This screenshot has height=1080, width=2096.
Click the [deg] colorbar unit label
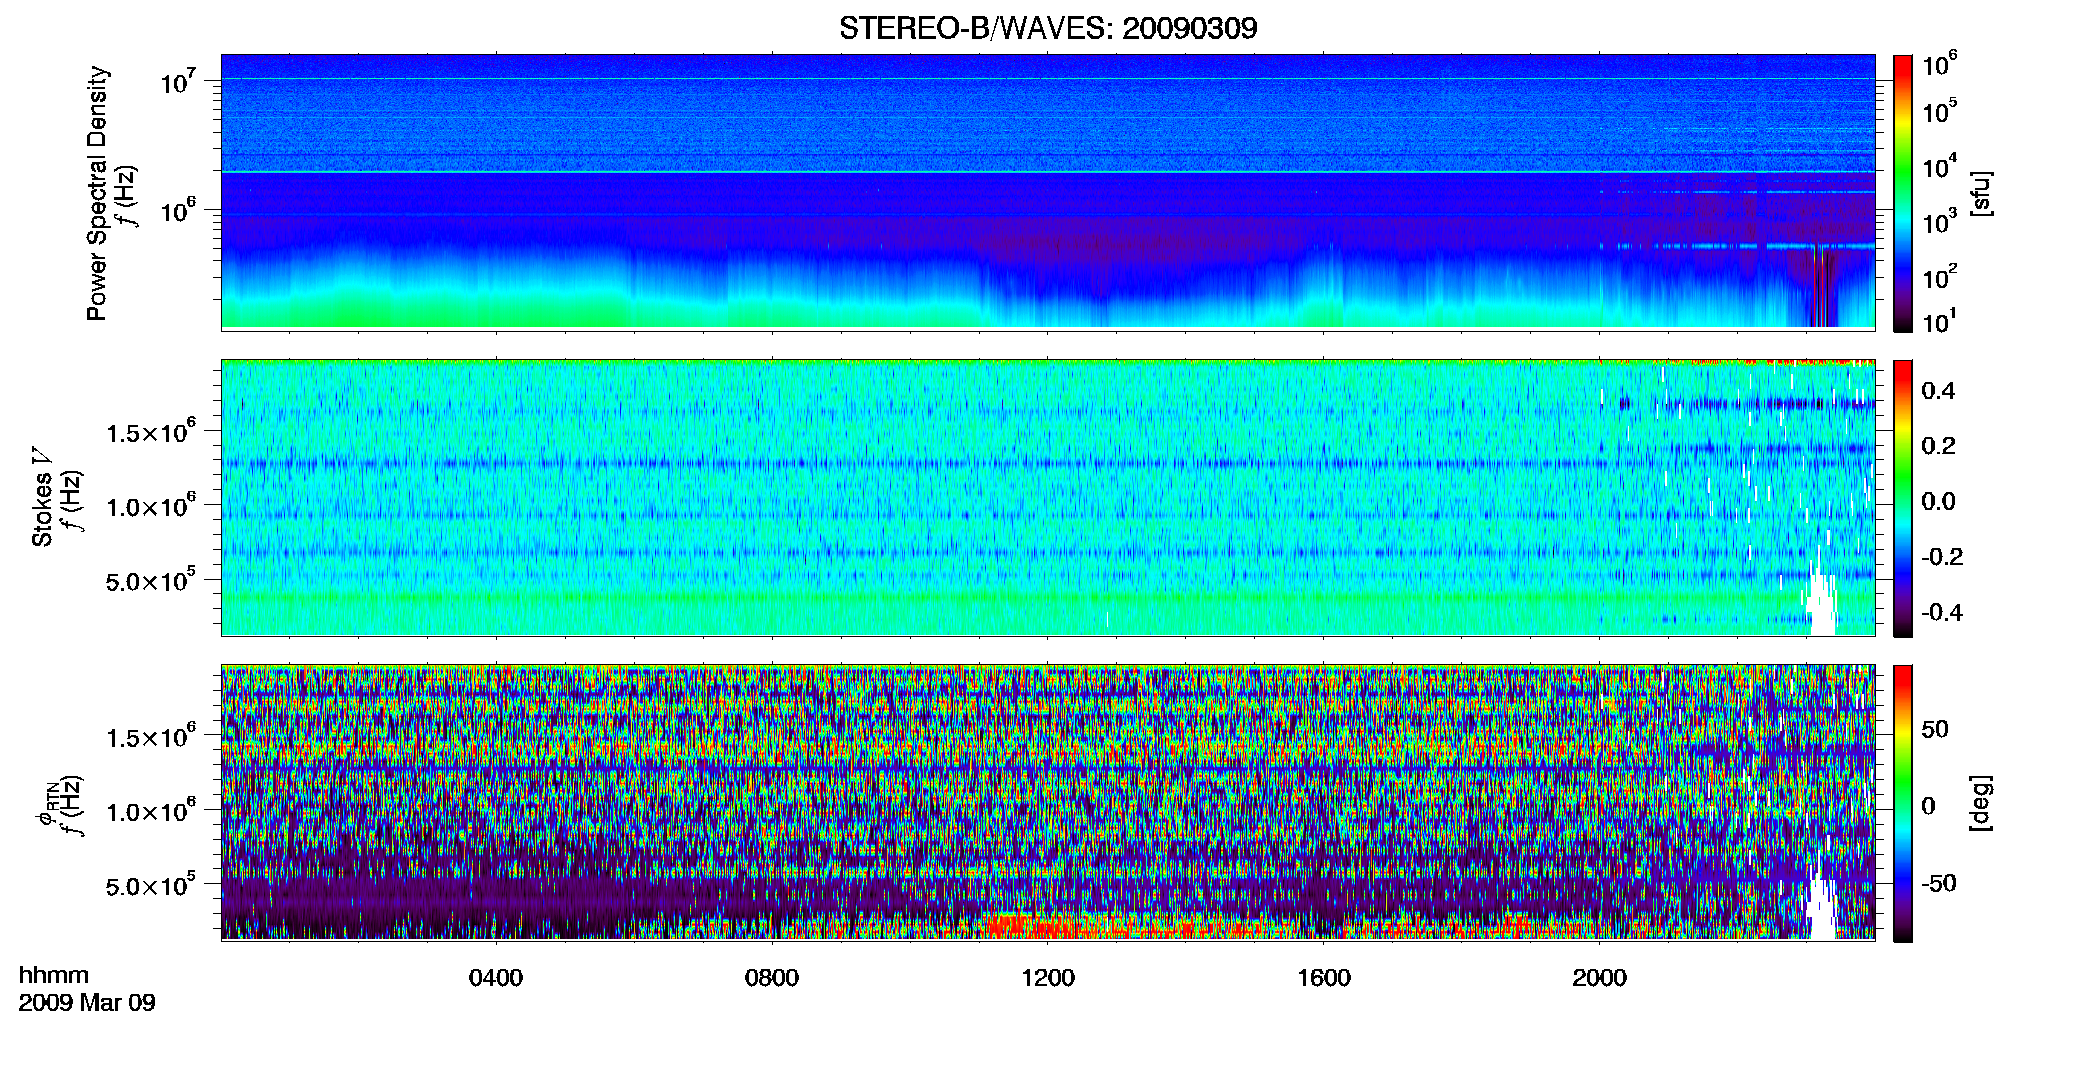[x=1981, y=803]
